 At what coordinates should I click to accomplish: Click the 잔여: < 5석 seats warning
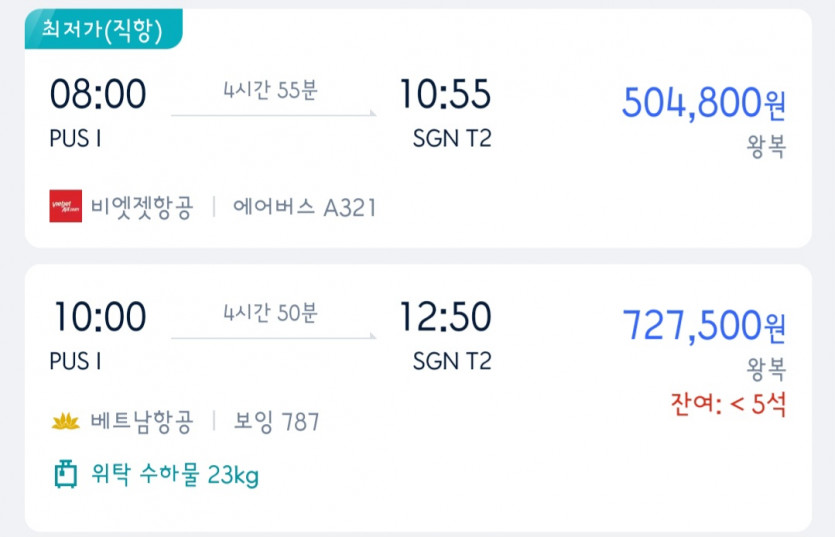coord(728,405)
